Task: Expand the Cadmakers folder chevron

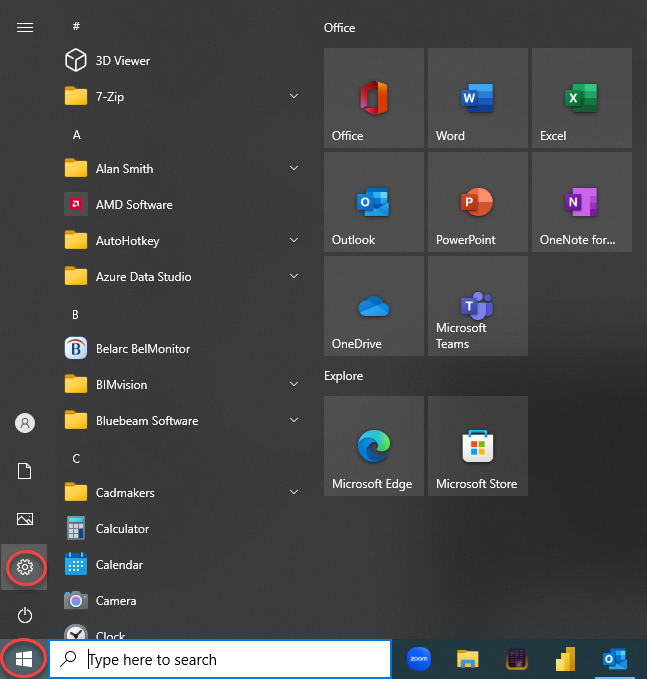Action: pyautogui.click(x=294, y=492)
